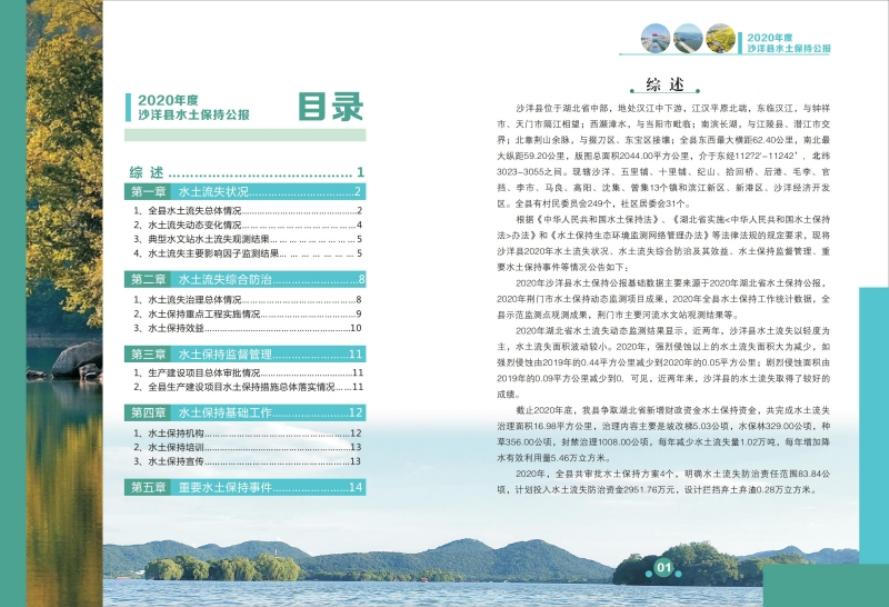Click the 综述 contents entry for page 1
The image size is (889, 607).
pyautogui.click(x=247, y=172)
